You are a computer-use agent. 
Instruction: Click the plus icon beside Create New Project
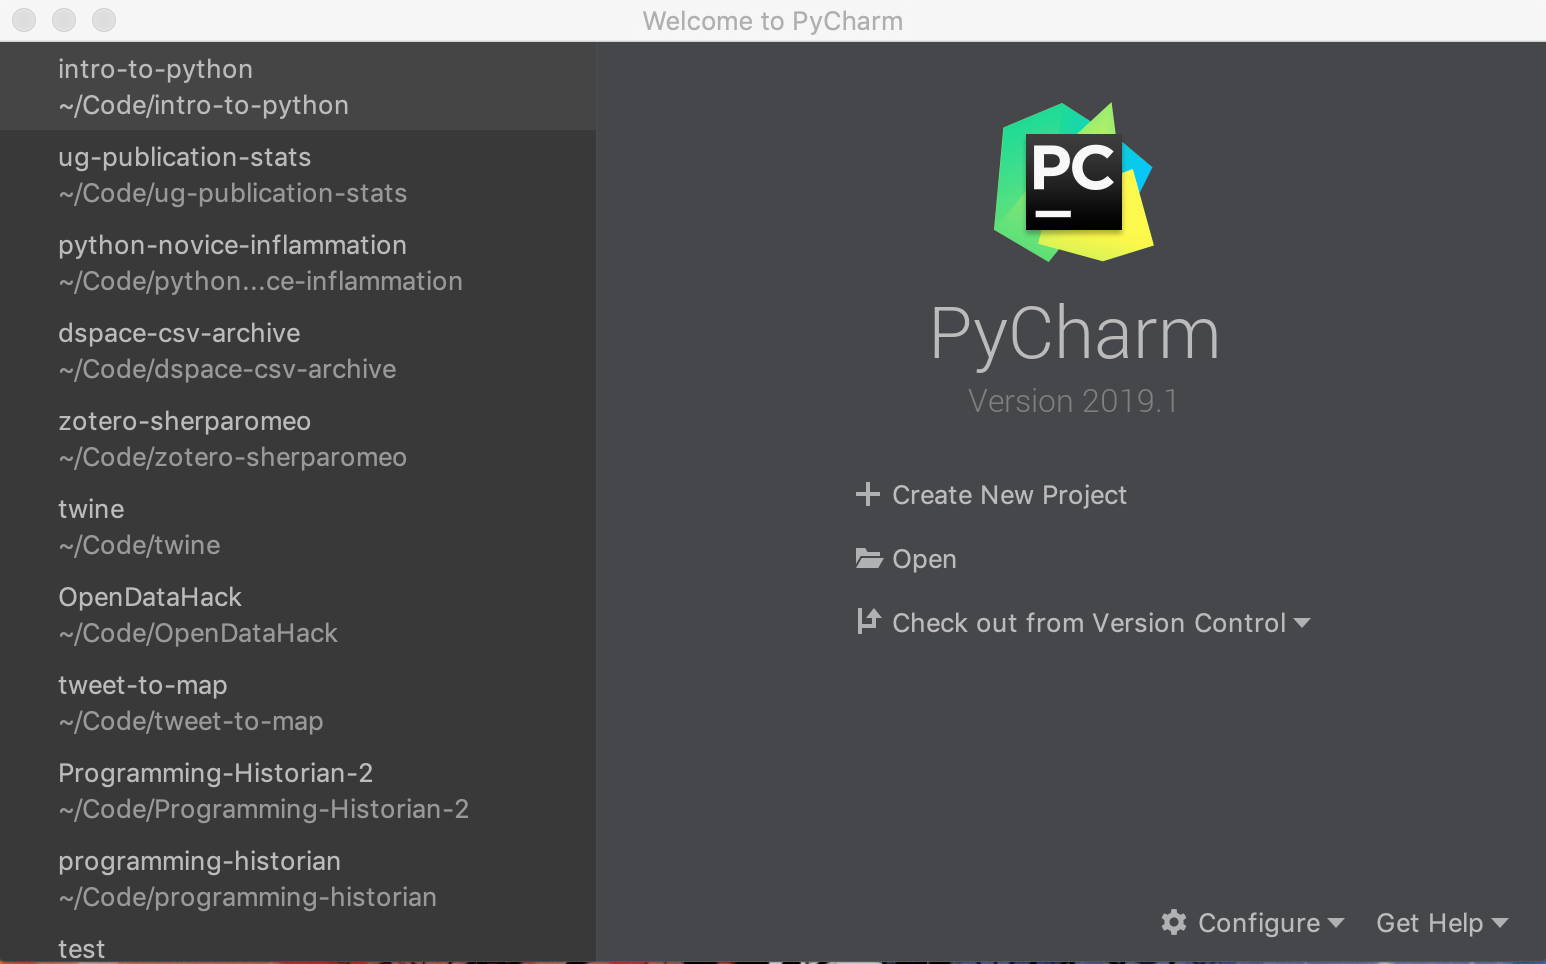tap(867, 494)
